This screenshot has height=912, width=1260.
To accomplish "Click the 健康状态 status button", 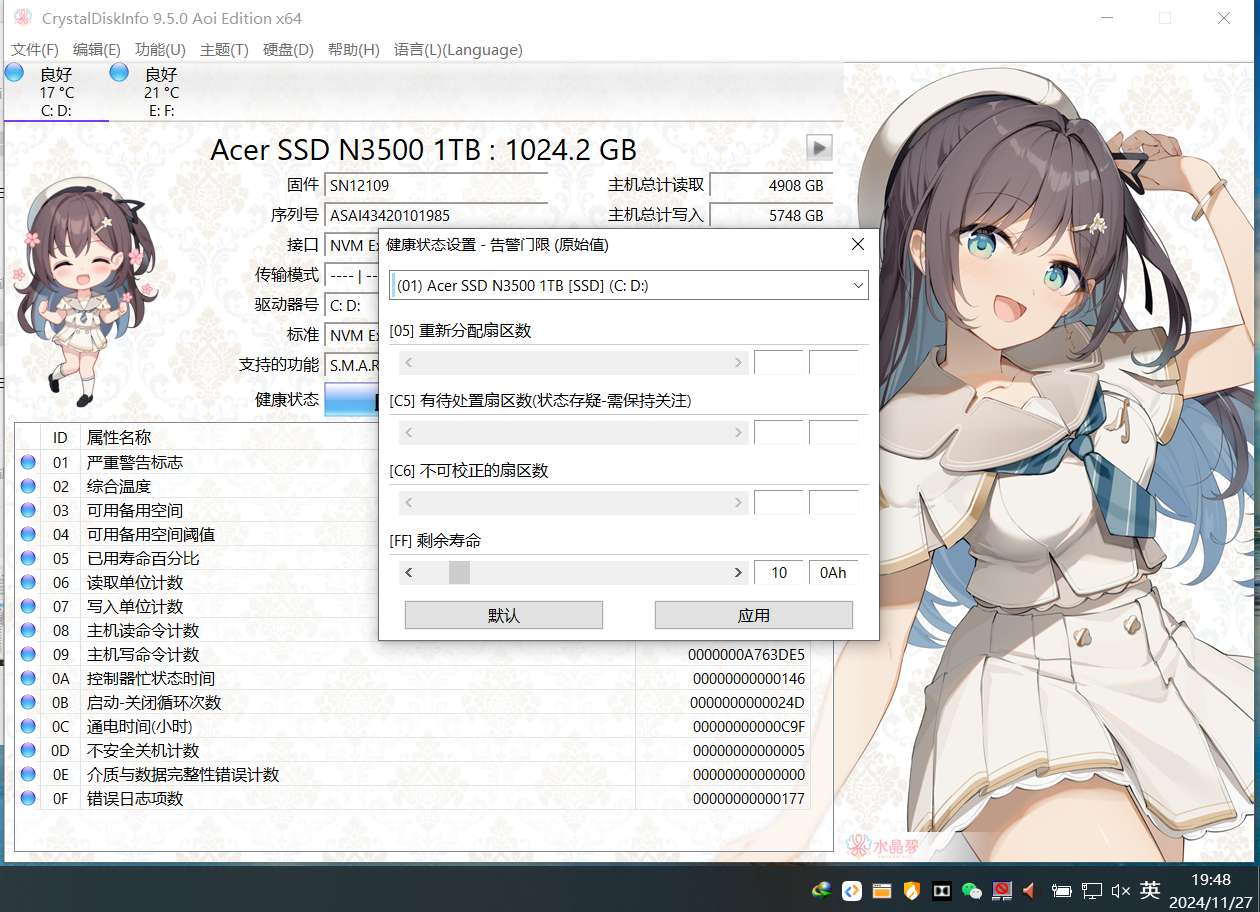I will coord(352,399).
